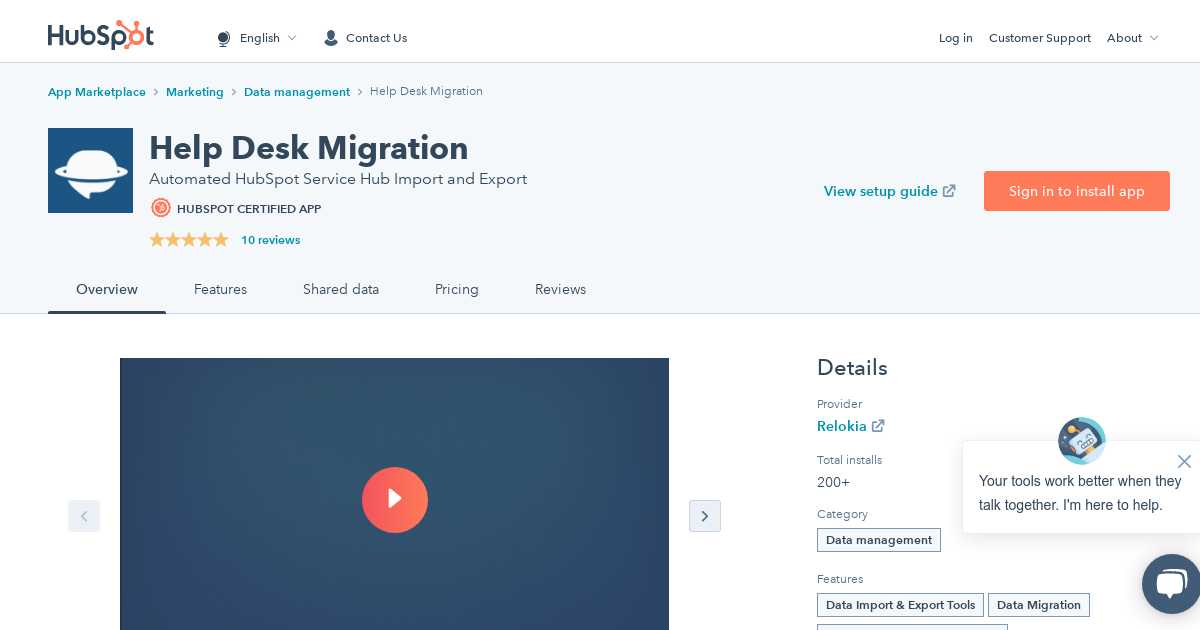Click the Data Migration feature tag
The width and height of the screenshot is (1200, 630).
(1038, 605)
